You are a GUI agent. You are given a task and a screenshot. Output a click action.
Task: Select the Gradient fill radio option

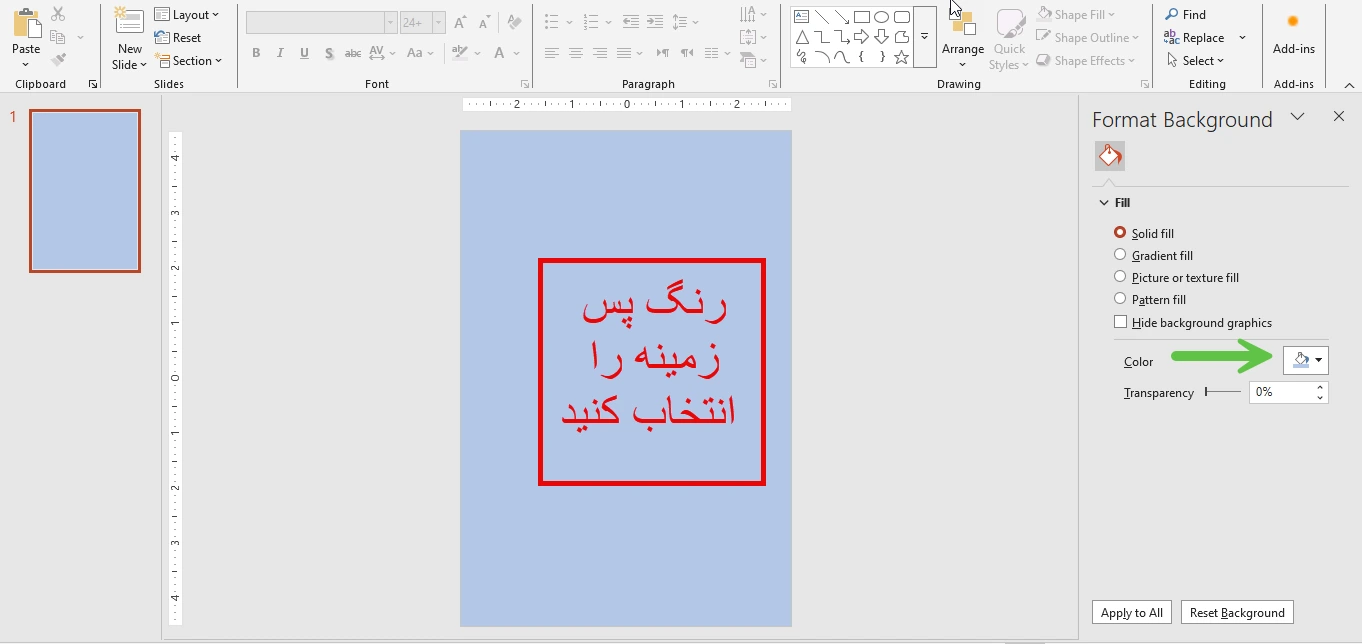[1120, 255]
